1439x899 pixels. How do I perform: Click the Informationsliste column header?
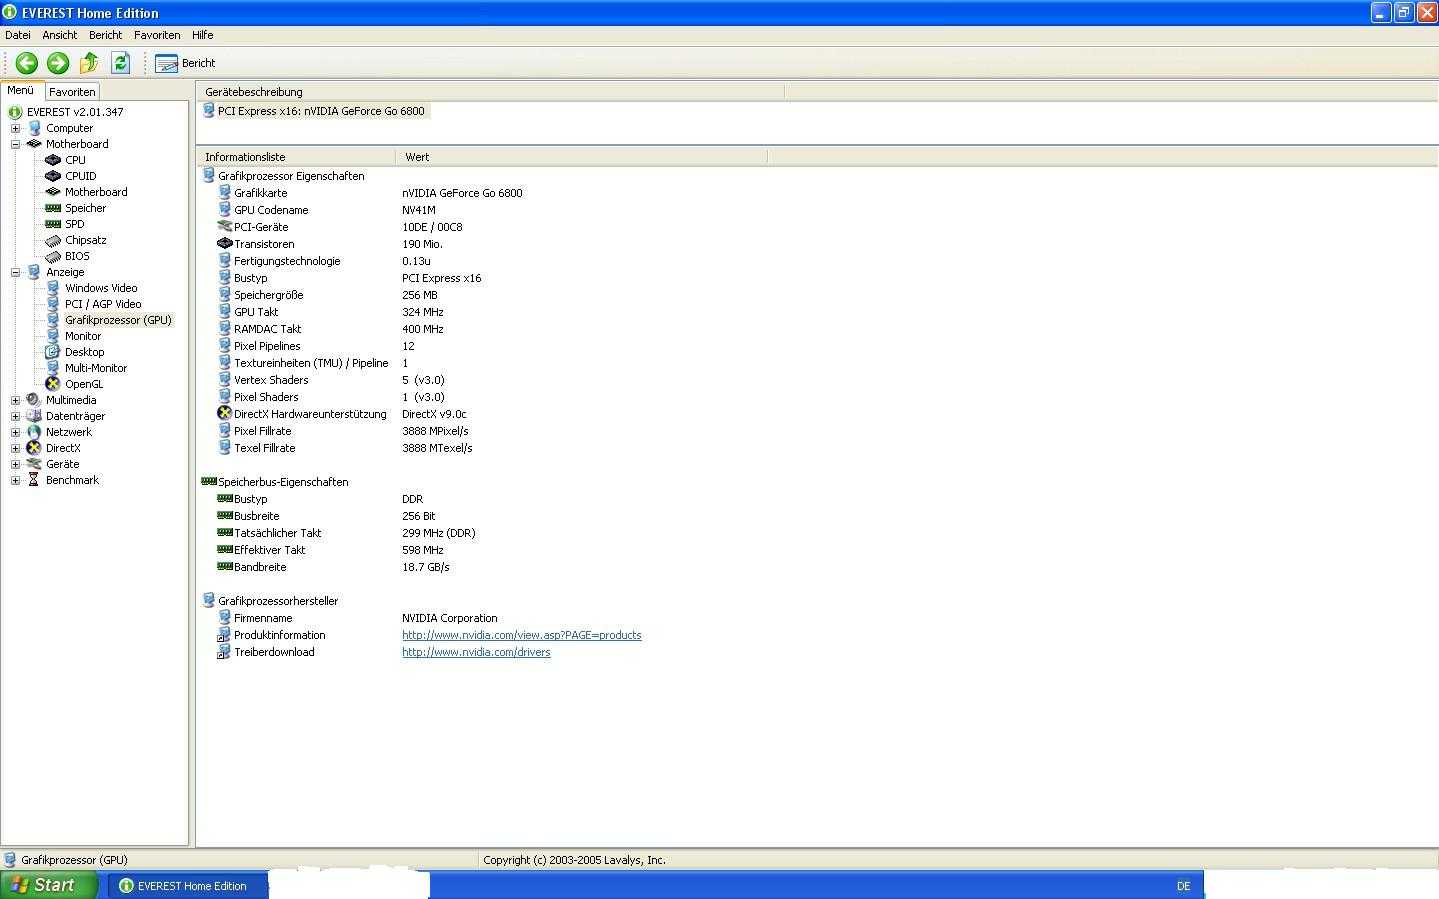(296, 157)
